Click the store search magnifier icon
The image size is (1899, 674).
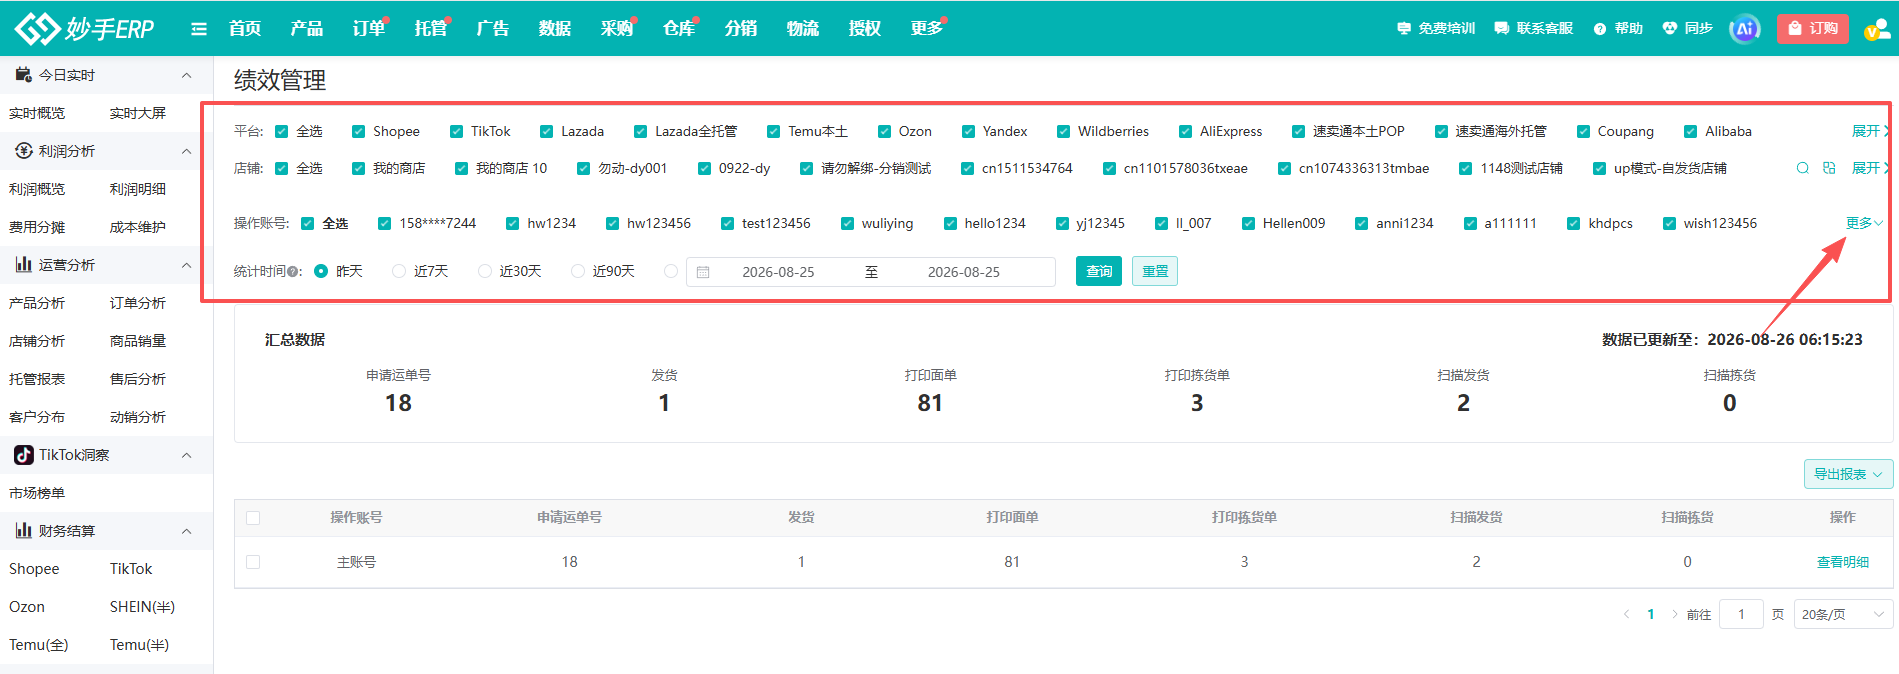1802,168
